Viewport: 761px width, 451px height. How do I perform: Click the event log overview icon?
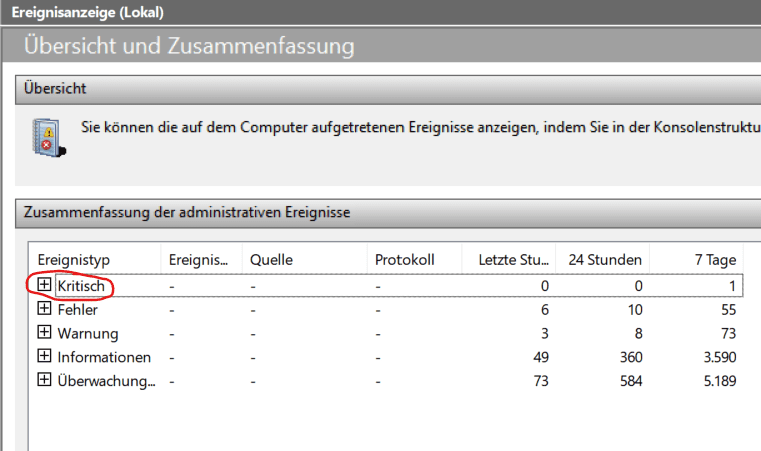pyautogui.click(x=46, y=137)
